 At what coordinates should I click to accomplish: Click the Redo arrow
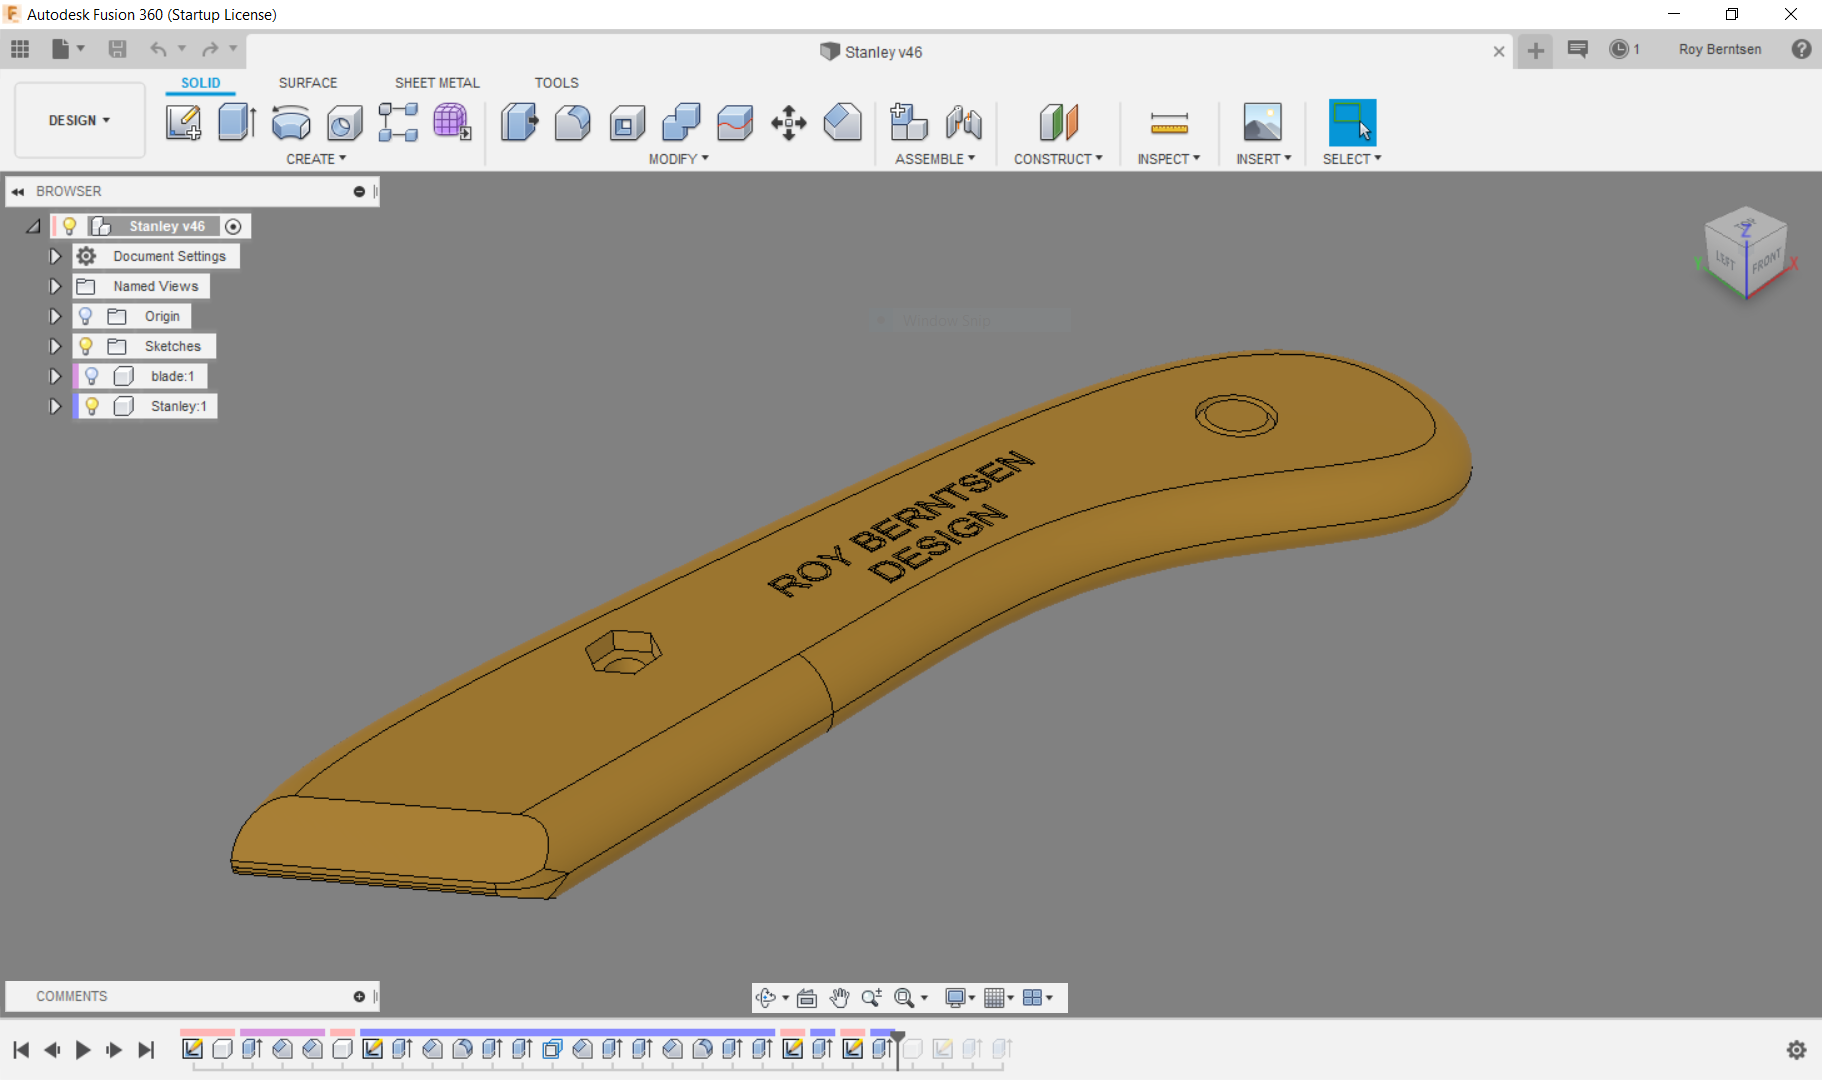click(x=210, y=49)
